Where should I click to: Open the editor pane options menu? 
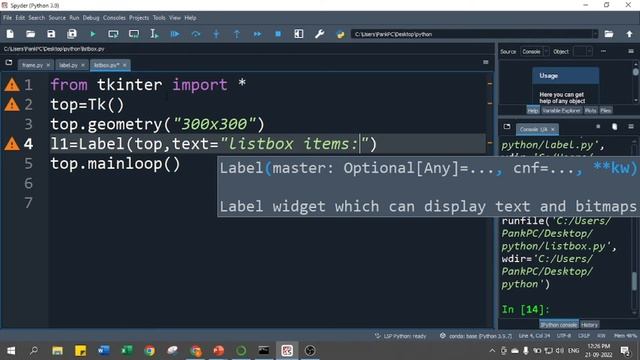[486, 62]
